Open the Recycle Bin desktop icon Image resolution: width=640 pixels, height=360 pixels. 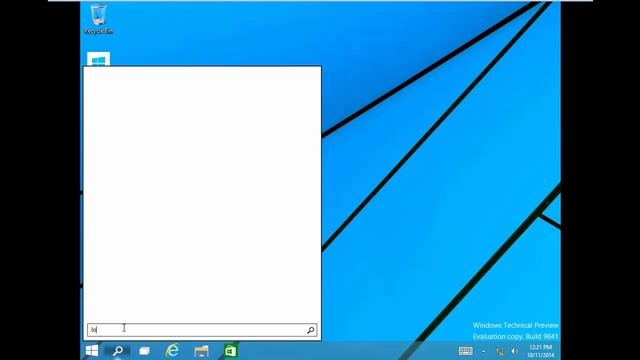coord(98,19)
